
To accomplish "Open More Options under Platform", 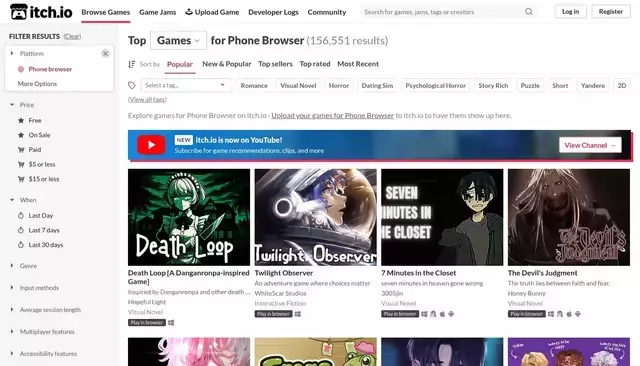I will pos(37,84).
